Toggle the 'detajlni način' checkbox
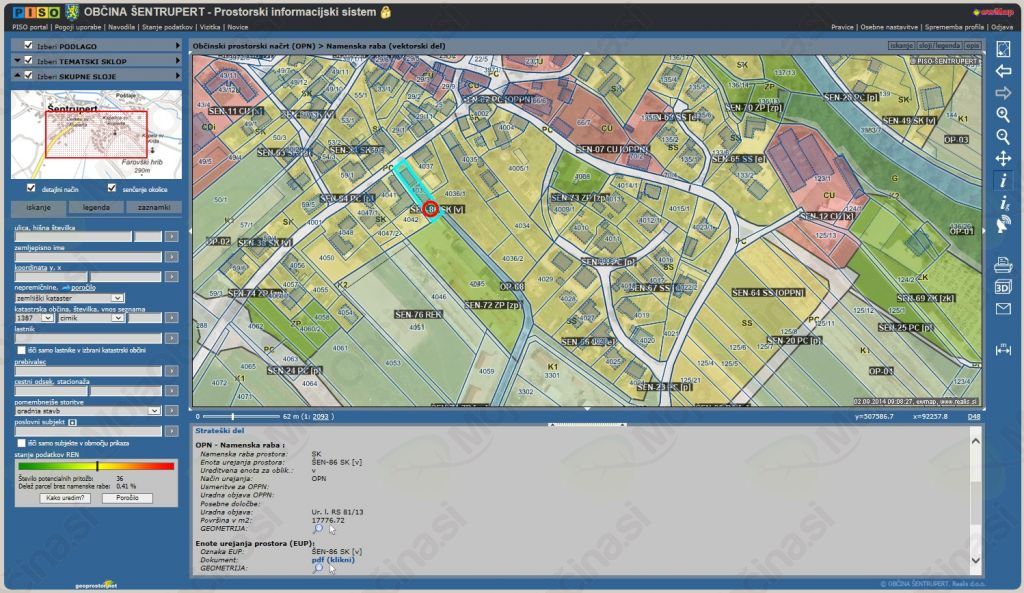 32,188
